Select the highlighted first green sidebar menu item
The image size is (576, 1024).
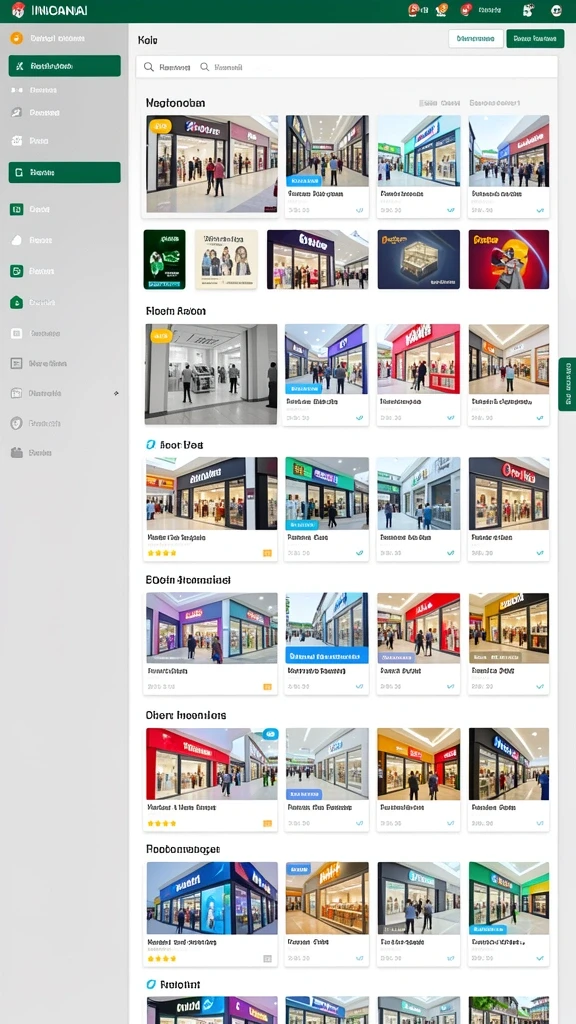pyautogui.click(x=65, y=66)
